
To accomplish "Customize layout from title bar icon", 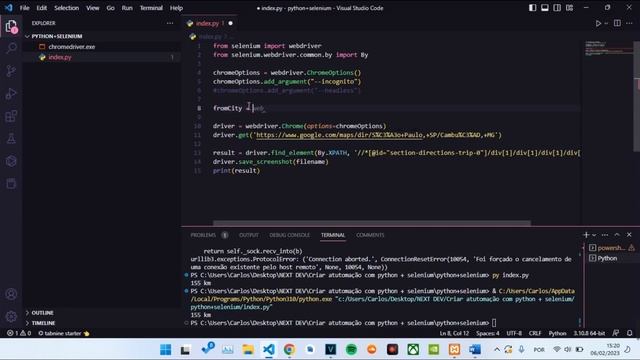I will [x=569, y=8].
